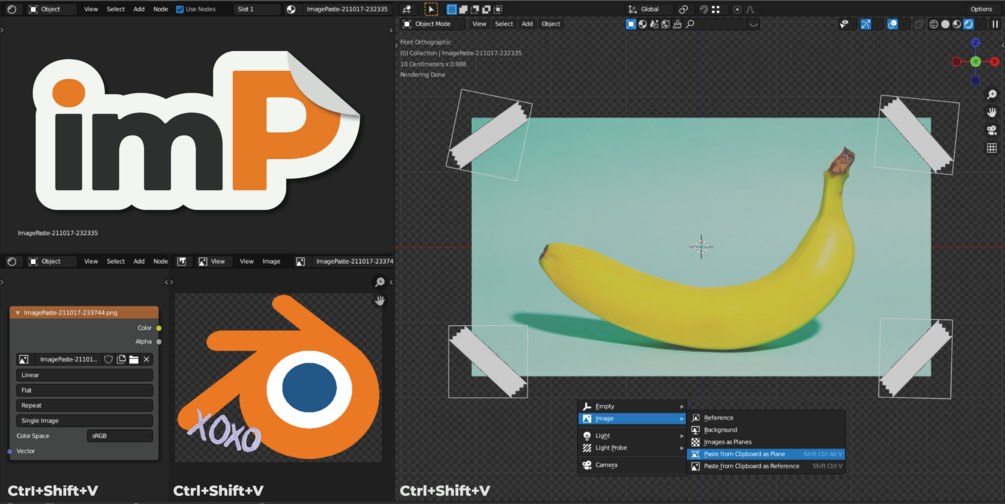Click zoom magnifier in the image editor
Viewport: 1005px width, 504px height.
[x=379, y=282]
